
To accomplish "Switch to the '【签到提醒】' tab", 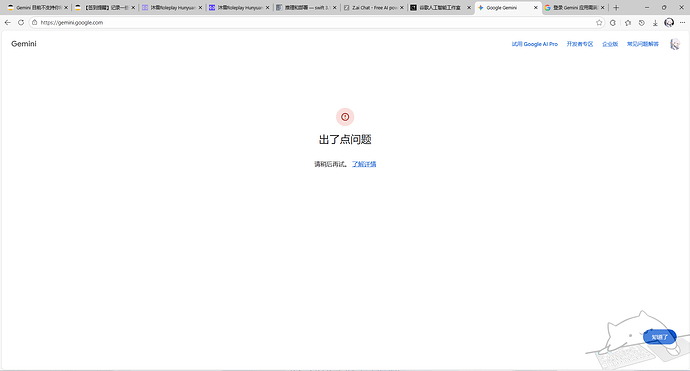I will [x=105, y=7].
